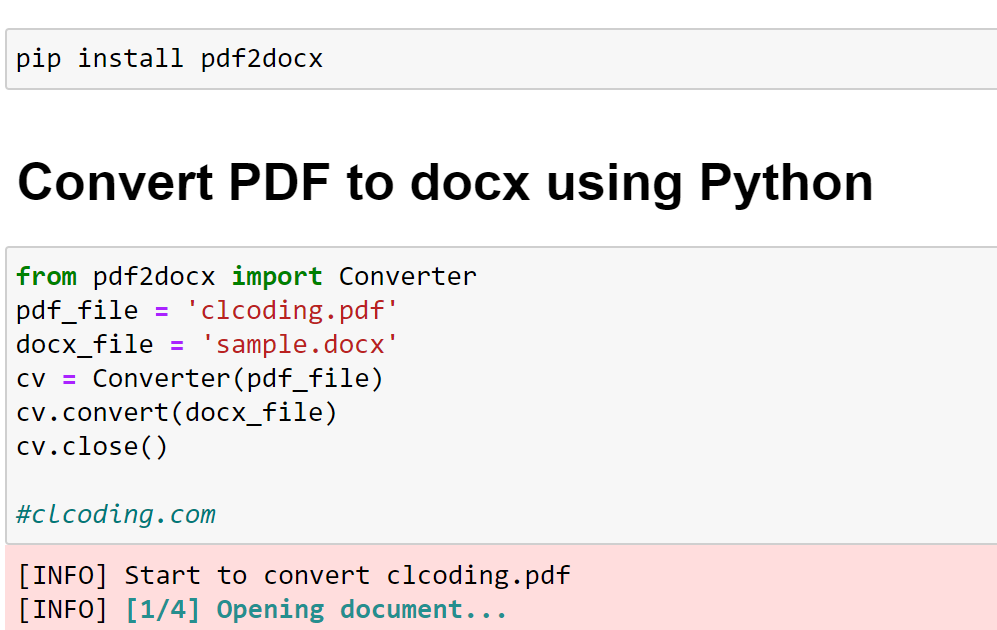The height and width of the screenshot is (630, 997).
Task: Click the 'clcoding.pdf' string literal
Action: click(292, 311)
